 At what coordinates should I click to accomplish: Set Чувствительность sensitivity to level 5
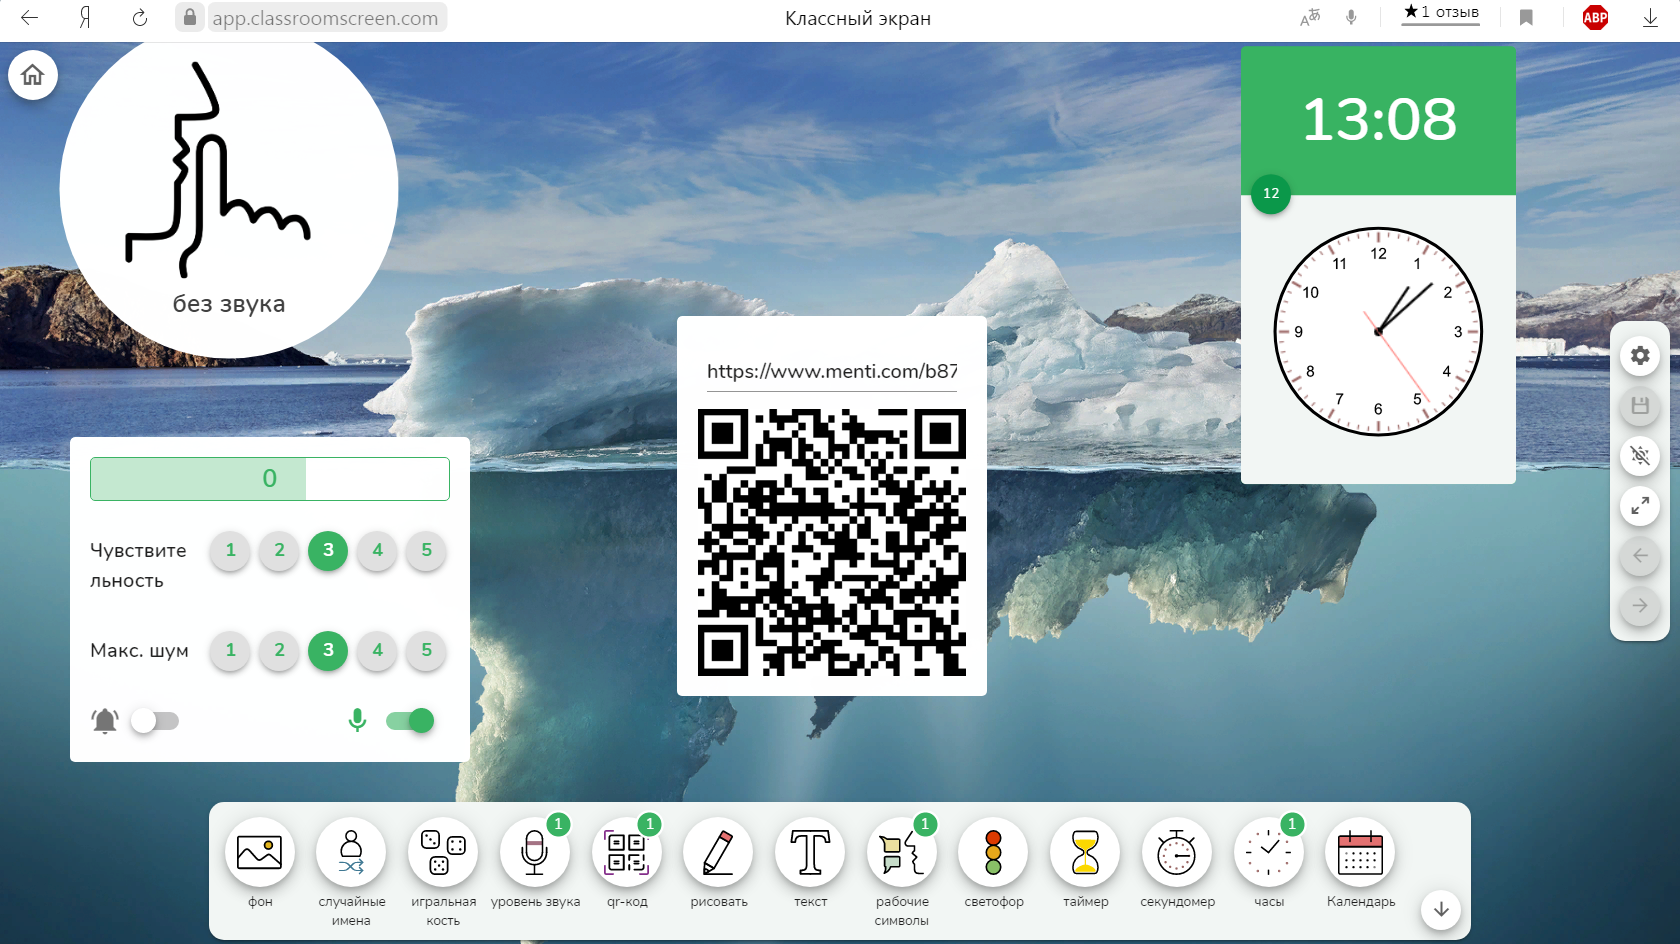click(x=425, y=551)
